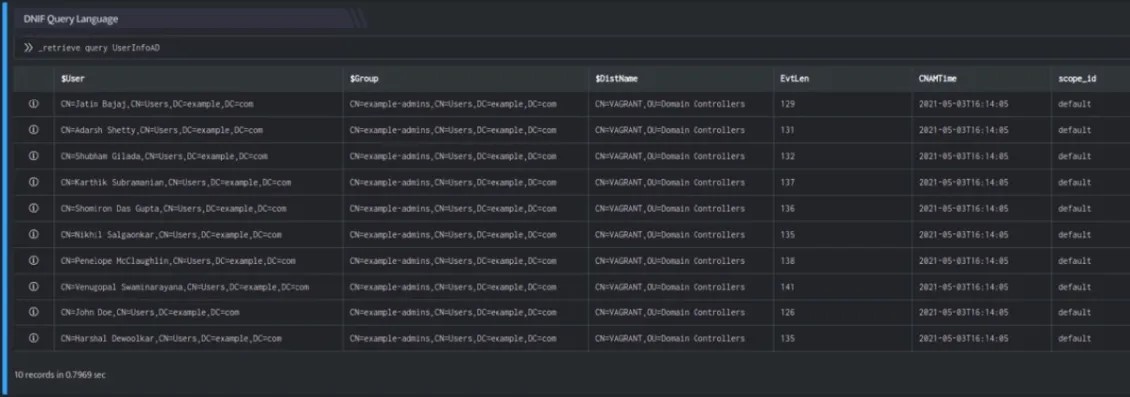Click CNAMTime cell in Shubham Gilada row
This screenshot has width=1130, height=397.
tap(982, 156)
